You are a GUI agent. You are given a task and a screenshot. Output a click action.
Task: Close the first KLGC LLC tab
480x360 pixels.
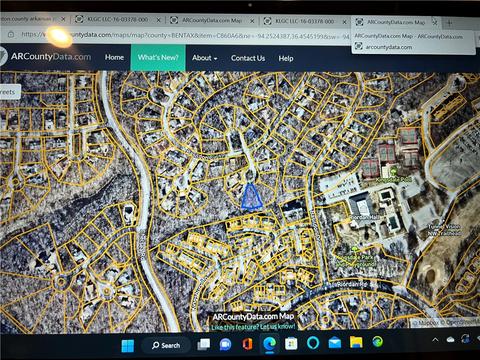pos(159,20)
